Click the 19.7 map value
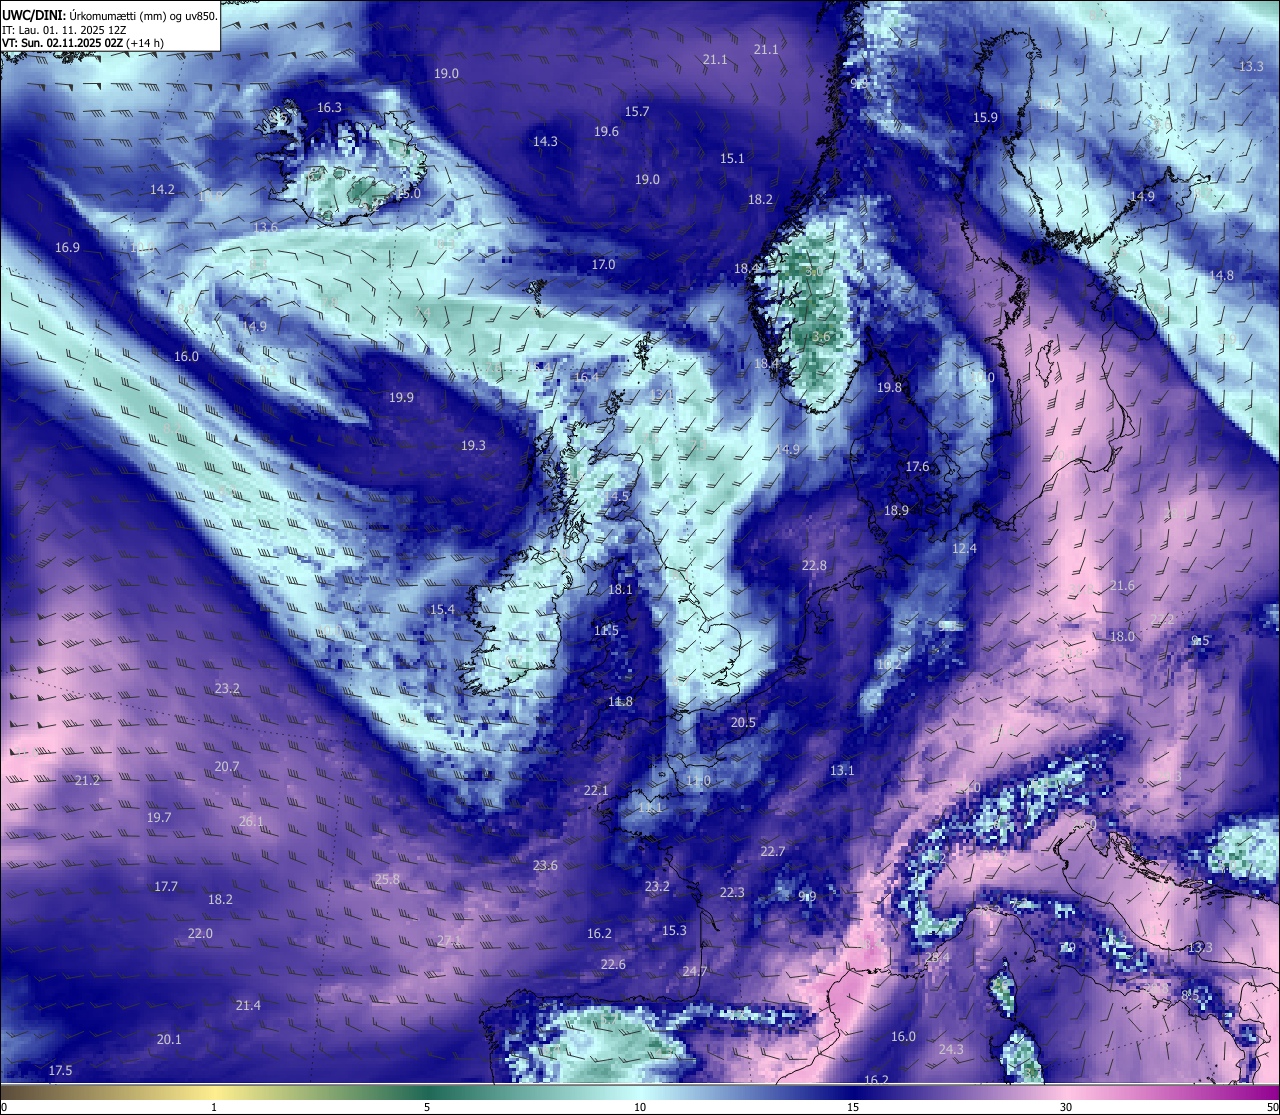The height and width of the screenshot is (1115, 1280). [x=159, y=818]
